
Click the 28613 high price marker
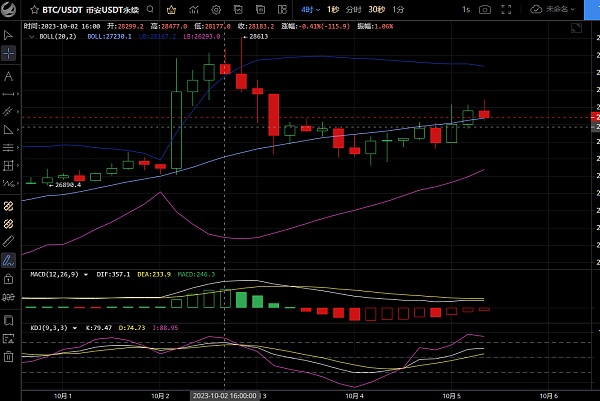(255, 37)
